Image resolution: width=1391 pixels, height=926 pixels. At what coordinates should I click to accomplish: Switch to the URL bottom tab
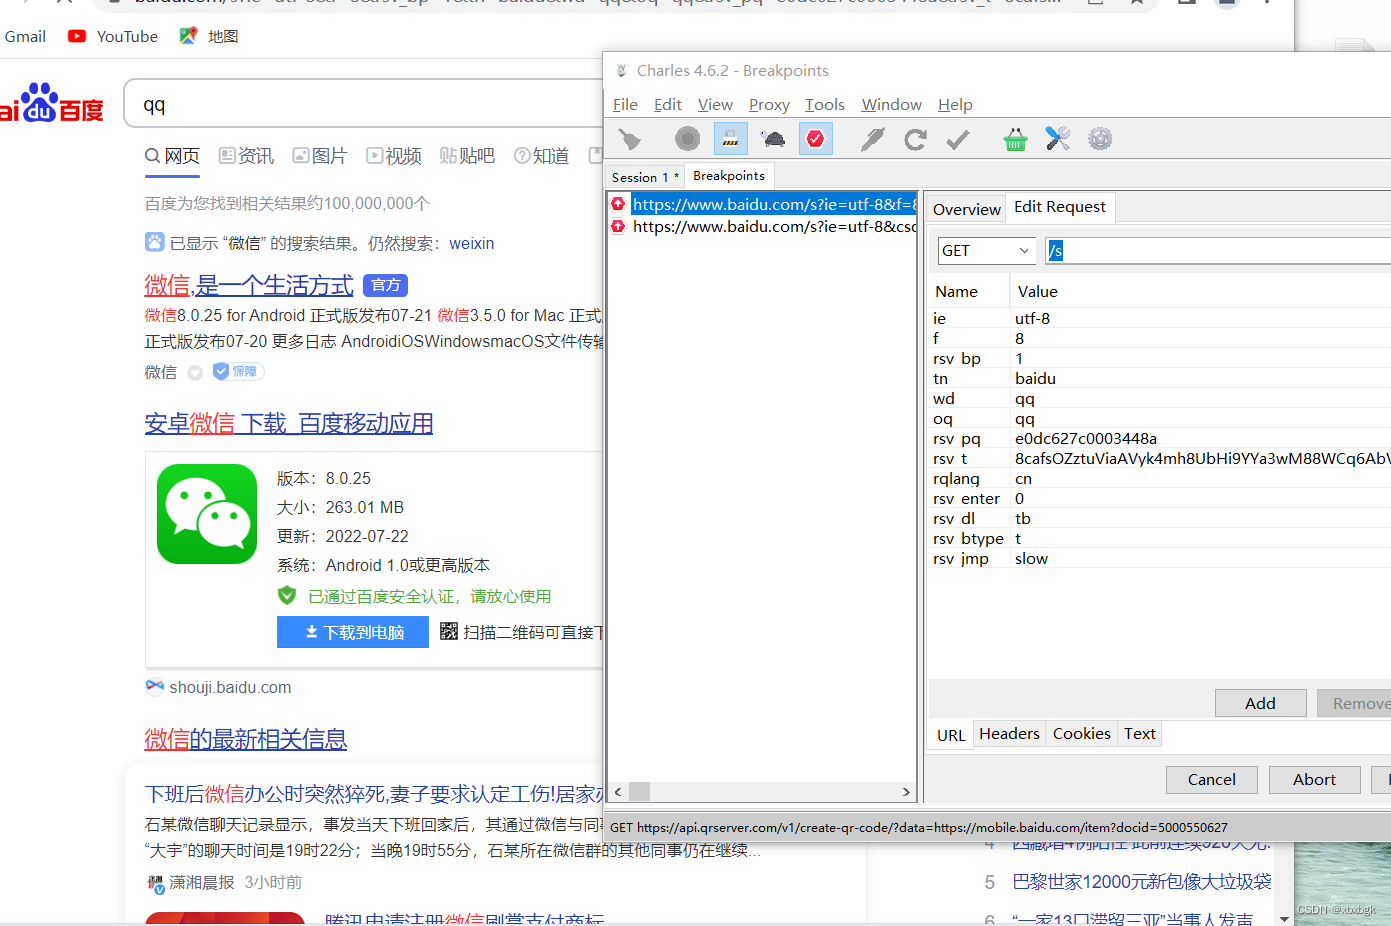coord(951,735)
